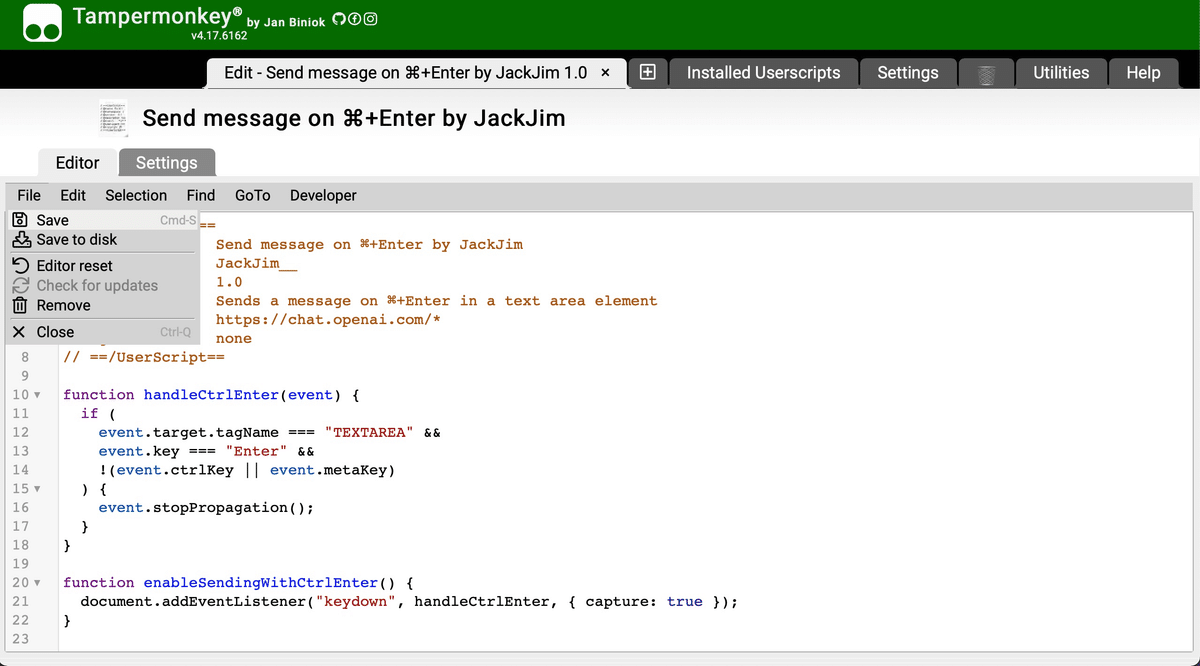Click the "Enter" string on line 13
This screenshot has width=1200, height=666.
click(x=257, y=451)
